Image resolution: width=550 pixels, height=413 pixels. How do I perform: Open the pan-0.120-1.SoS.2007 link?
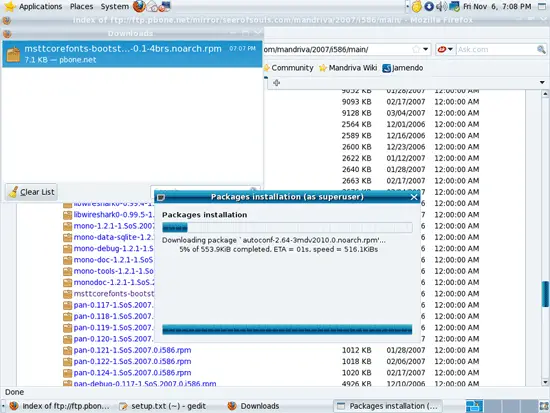tap(114, 339)
